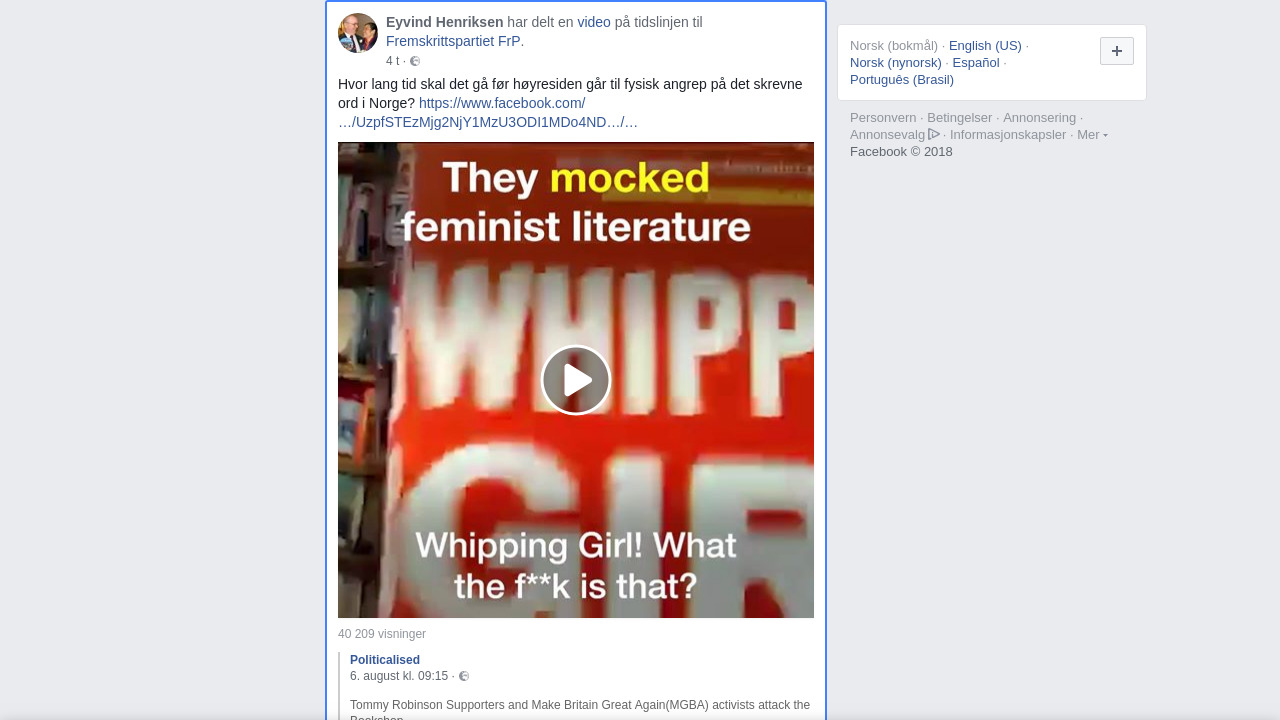Image resolution: width=1280 pixels, height=720 pixels.
Task: Open the Politicalised page link
Action: [x=385, y=660]
